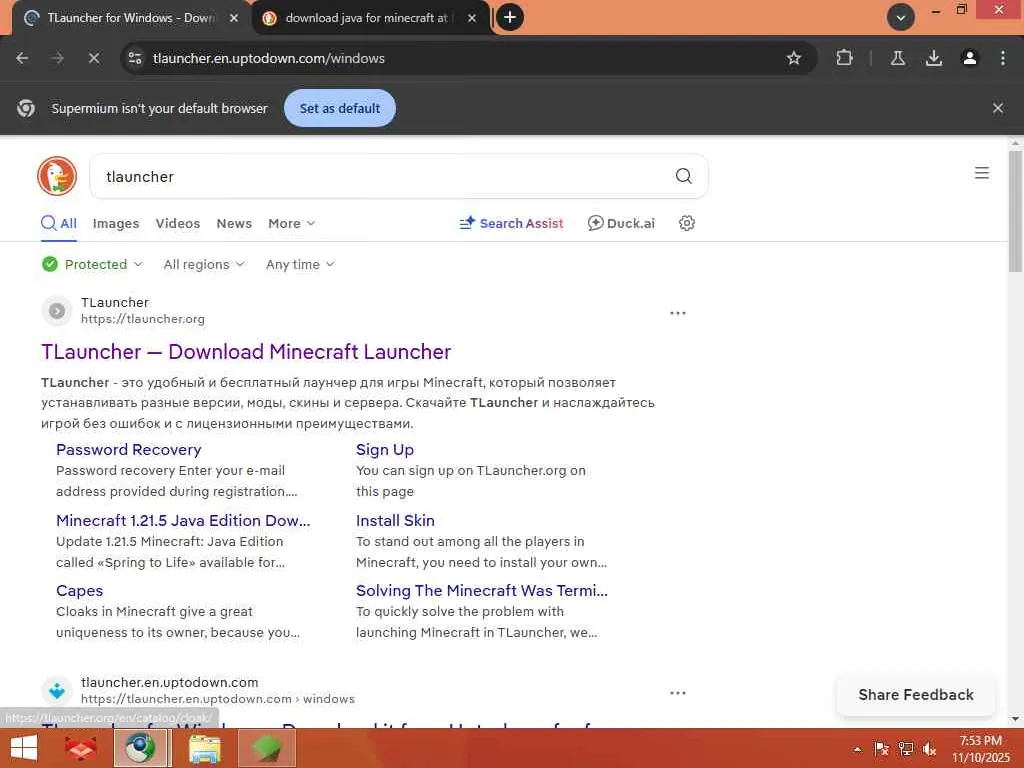Image resolution: width=1024 pixels, height=768 pixels.
Task: Expand the Any time dropdown
Action: click(300, 264)
